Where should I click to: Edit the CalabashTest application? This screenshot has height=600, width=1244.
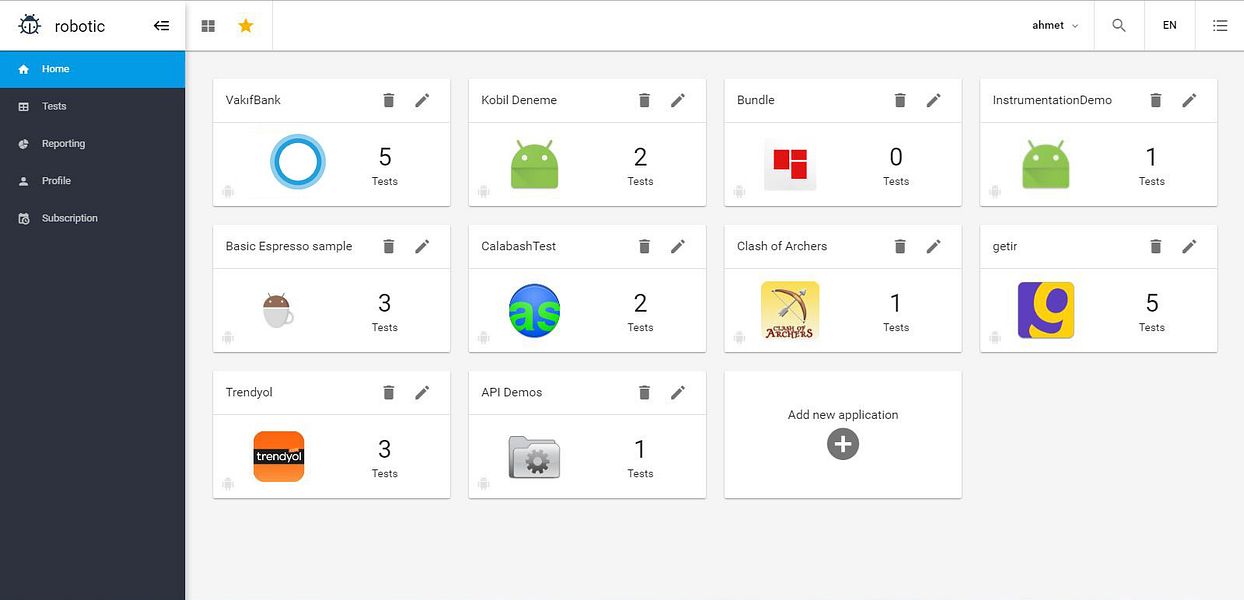[678, 246]
